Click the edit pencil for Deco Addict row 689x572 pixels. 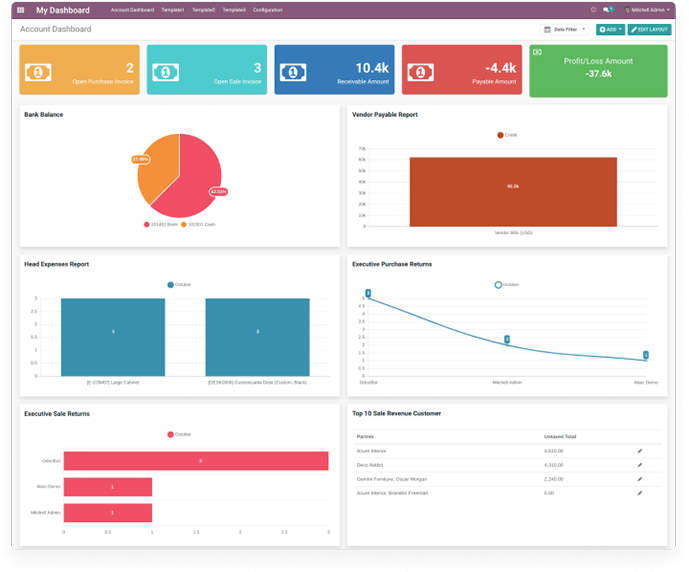[x=640, y=465]
